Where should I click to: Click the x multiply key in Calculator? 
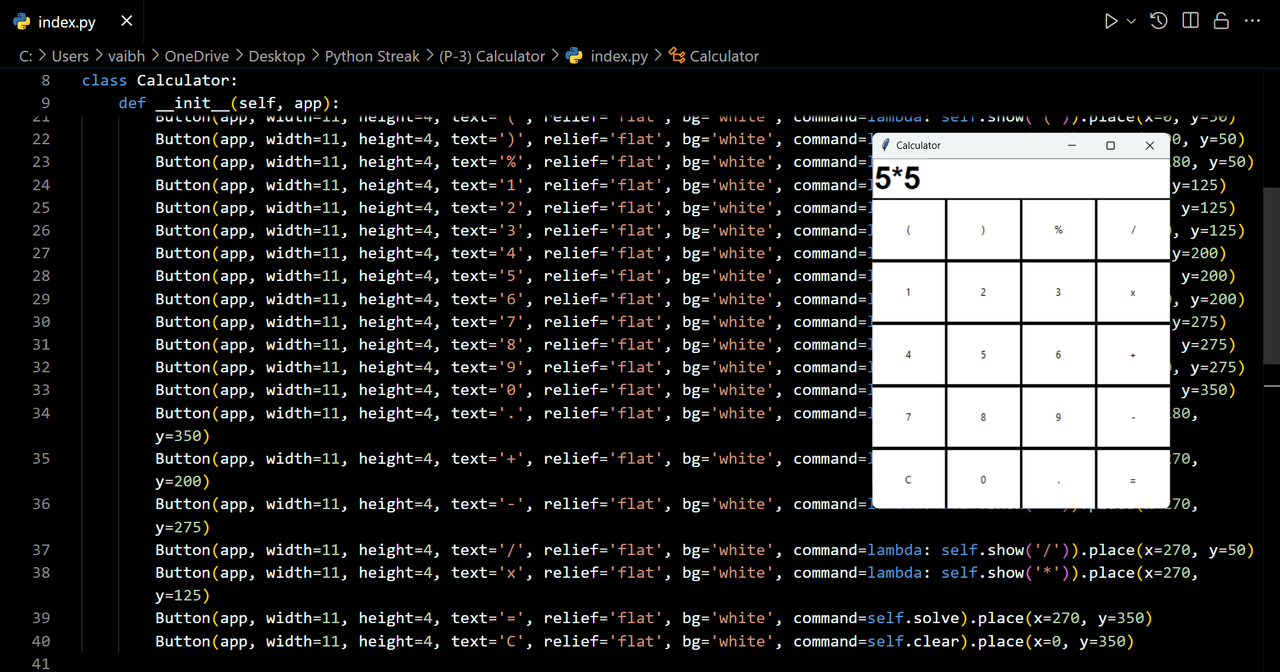tap(1133, 292)
